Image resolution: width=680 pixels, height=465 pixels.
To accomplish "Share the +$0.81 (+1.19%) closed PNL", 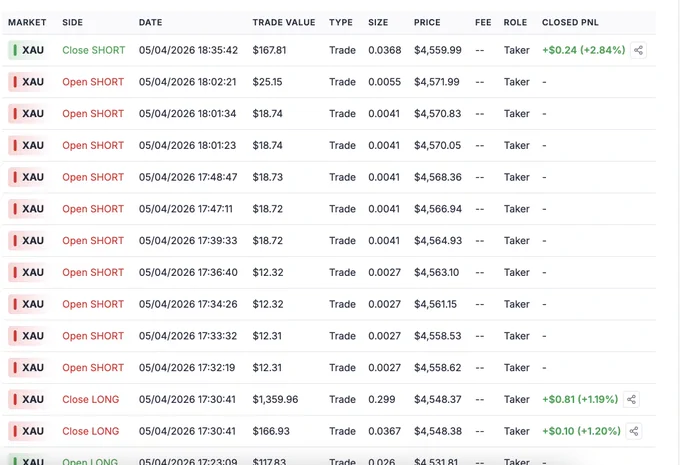I will pyautogui.click(x=631, y=400).
